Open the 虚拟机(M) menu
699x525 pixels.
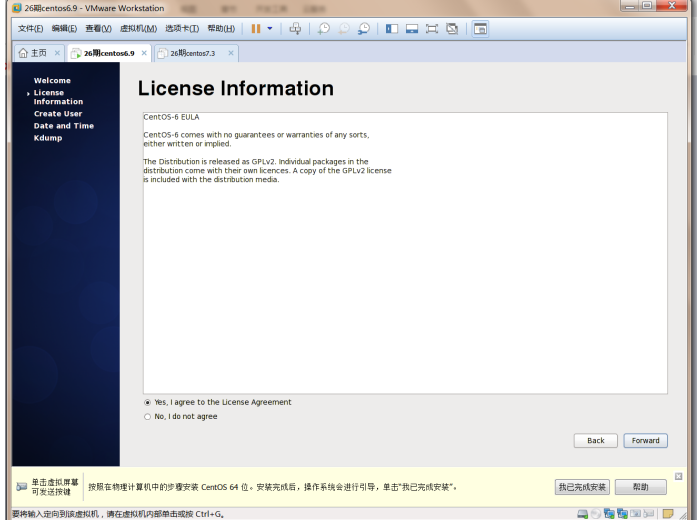point(138,29)
